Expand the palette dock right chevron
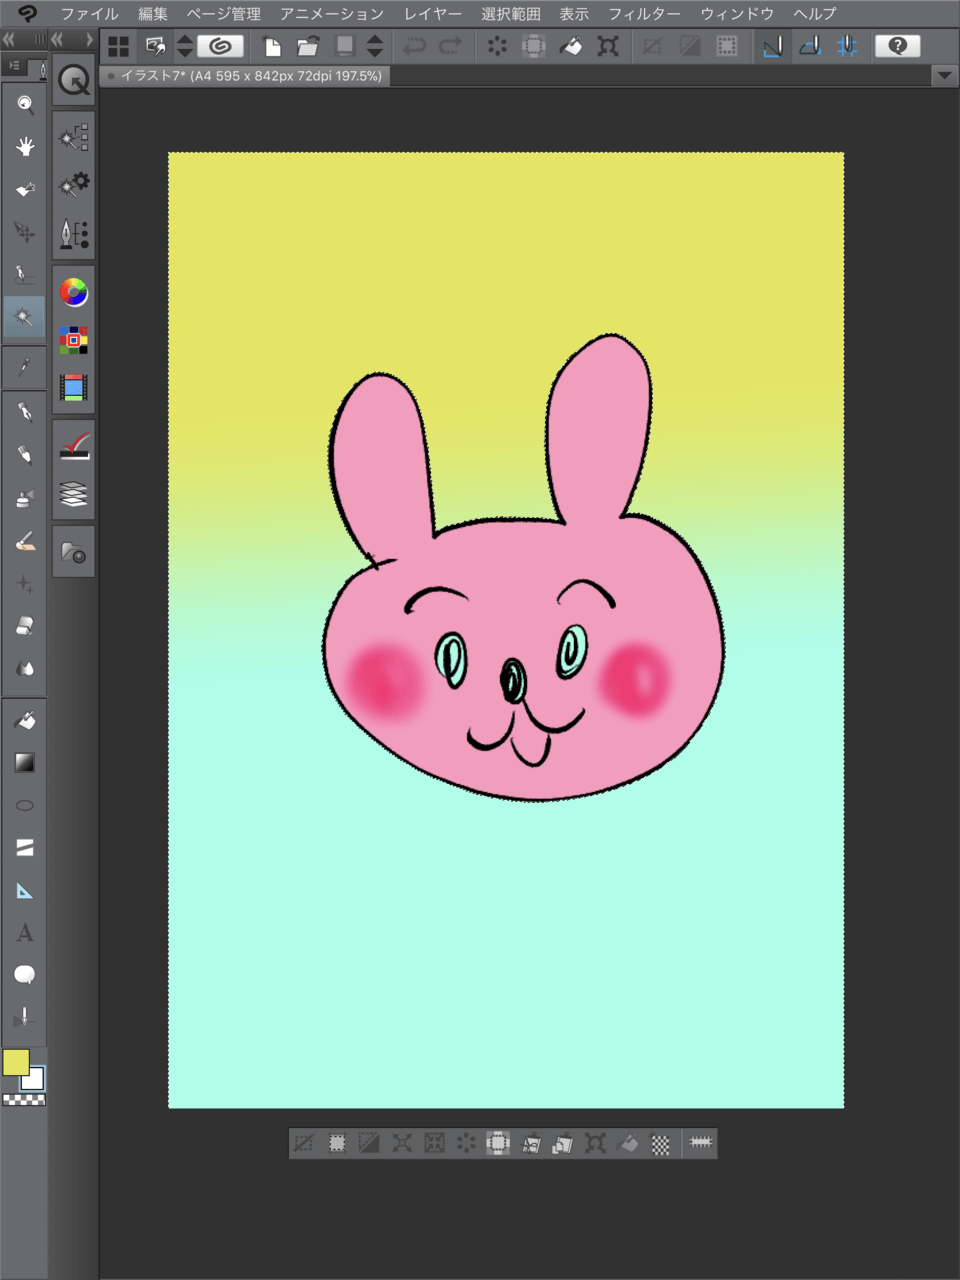Image resolution: width=960 pixels, height=1280 pixels. point(89,40)
